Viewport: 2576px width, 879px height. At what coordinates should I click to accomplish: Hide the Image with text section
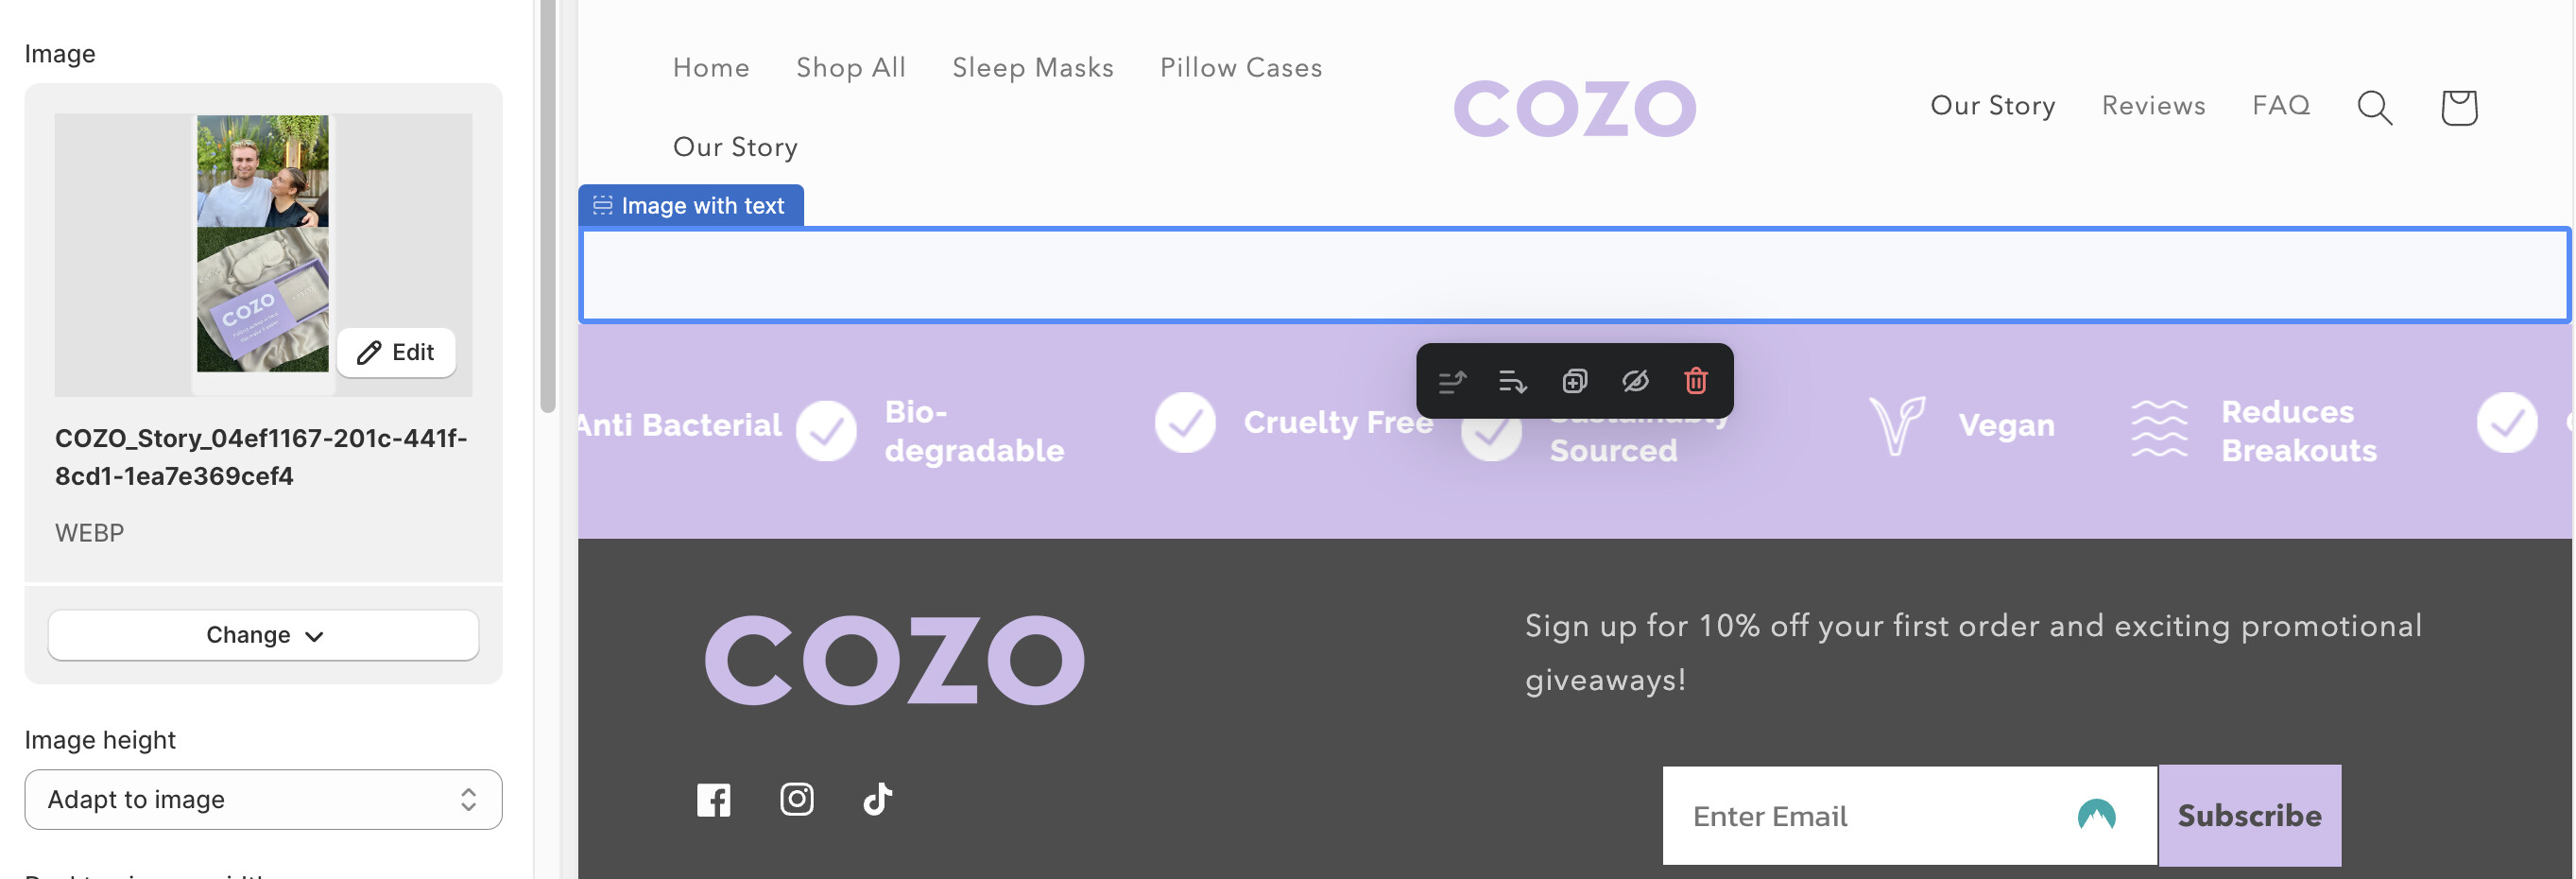(1635, 381)
